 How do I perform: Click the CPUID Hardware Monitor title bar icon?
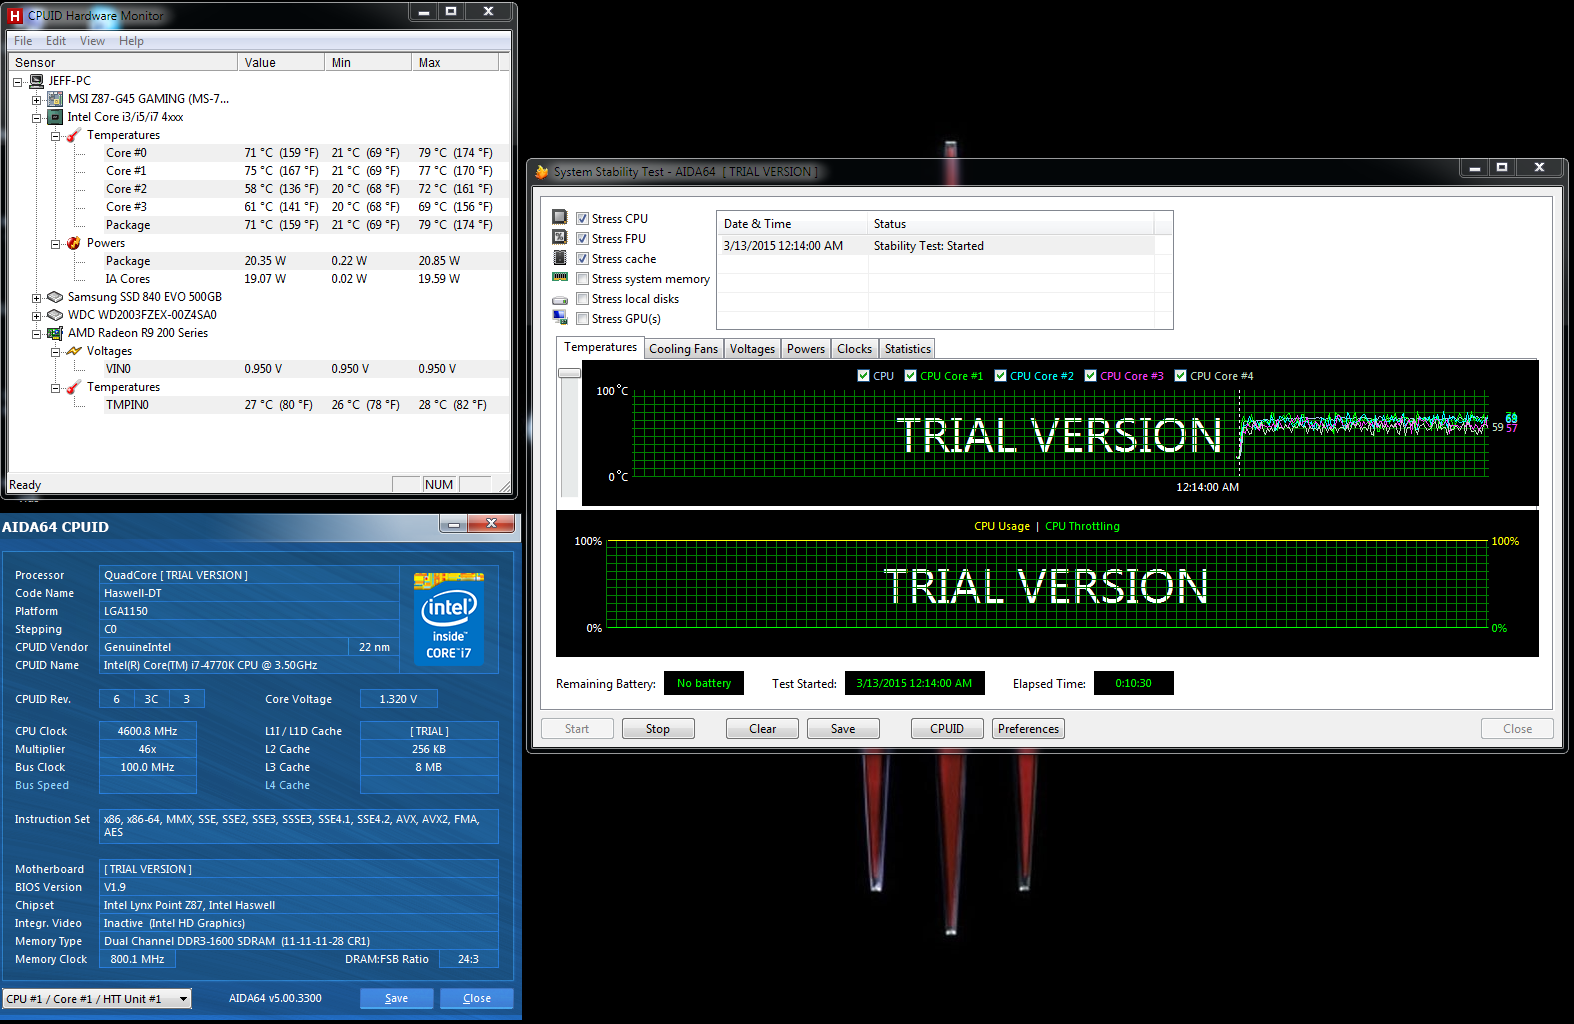pos(15,15)
